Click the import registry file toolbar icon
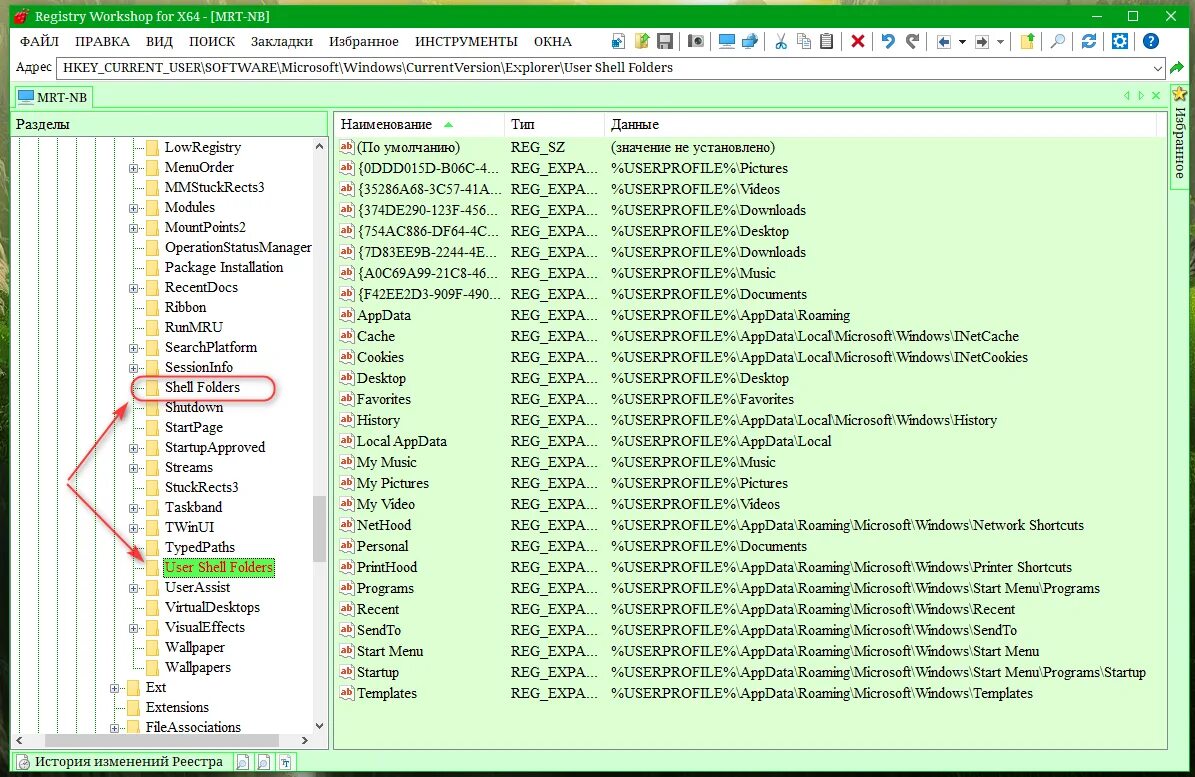Image resolution: width=1195 pixels, height=777 pixels. 618,41
